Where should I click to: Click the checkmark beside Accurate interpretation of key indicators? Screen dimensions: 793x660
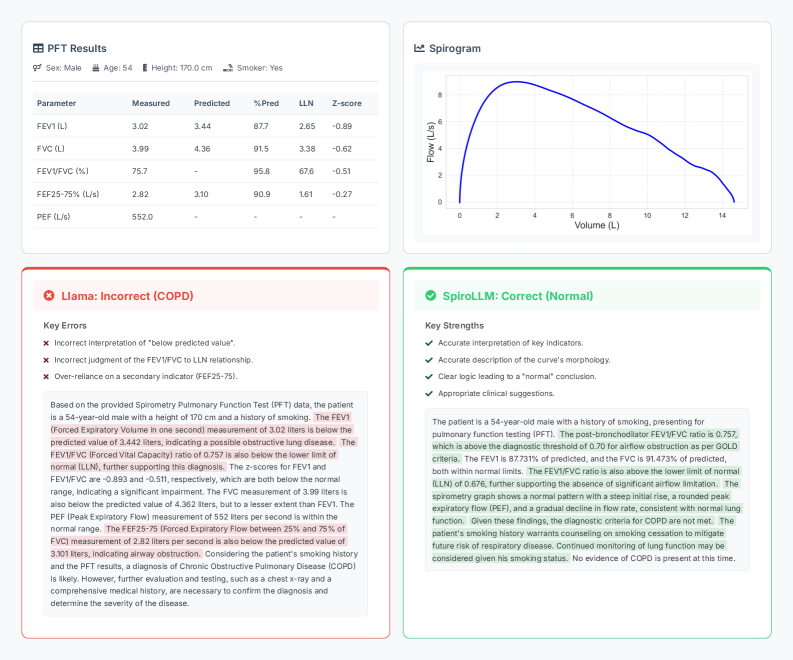pyautogui.click(x=429, y=343)
